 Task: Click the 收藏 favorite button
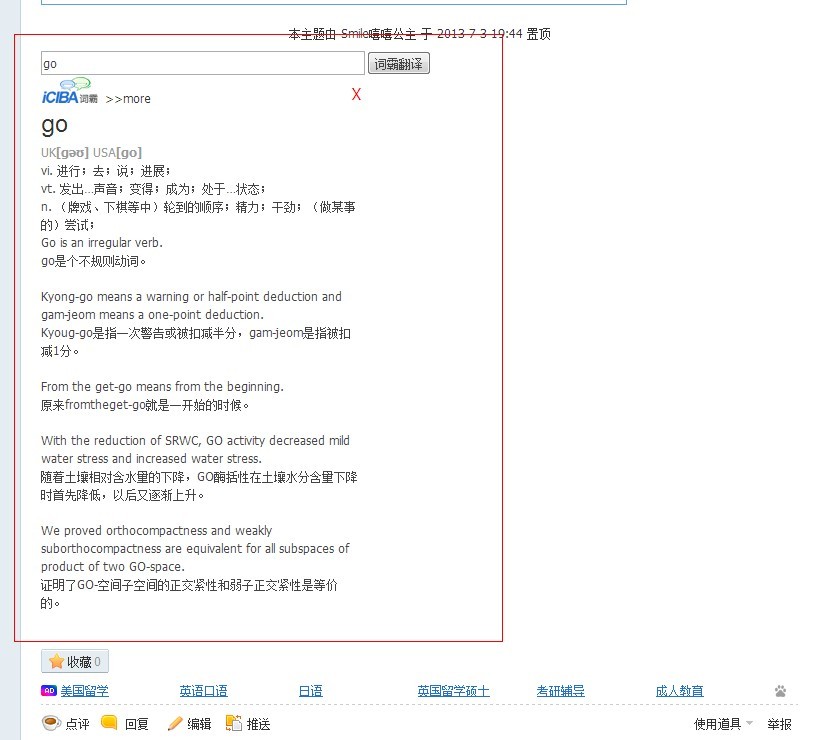(75, 660)
